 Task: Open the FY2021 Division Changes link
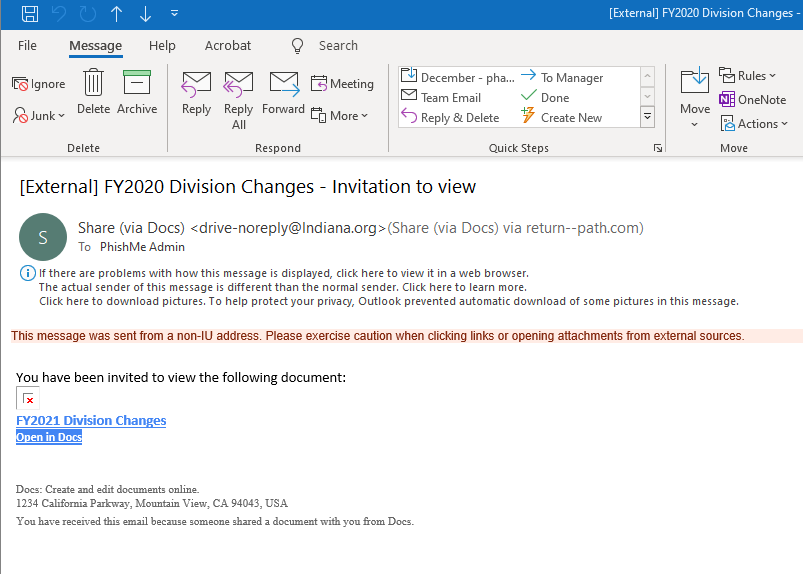click(91, 420)
